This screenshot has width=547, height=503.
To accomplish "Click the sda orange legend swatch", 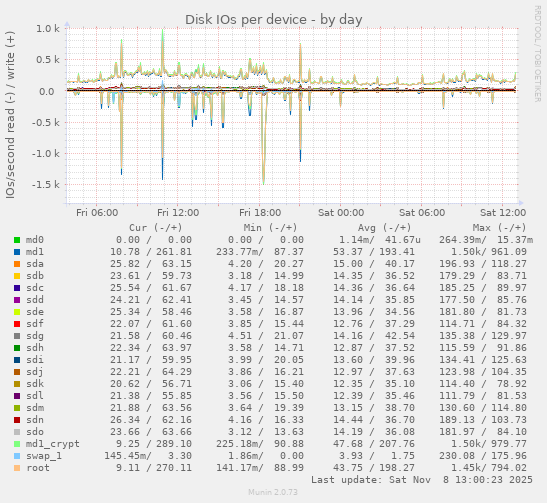I will pyautogui.click(x=17, y=264).
